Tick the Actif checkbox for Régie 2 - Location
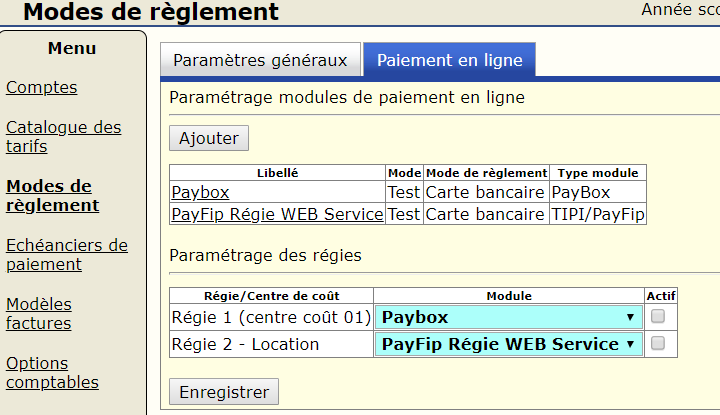Screen dimensions: 720x415 [x=658, y=343]
